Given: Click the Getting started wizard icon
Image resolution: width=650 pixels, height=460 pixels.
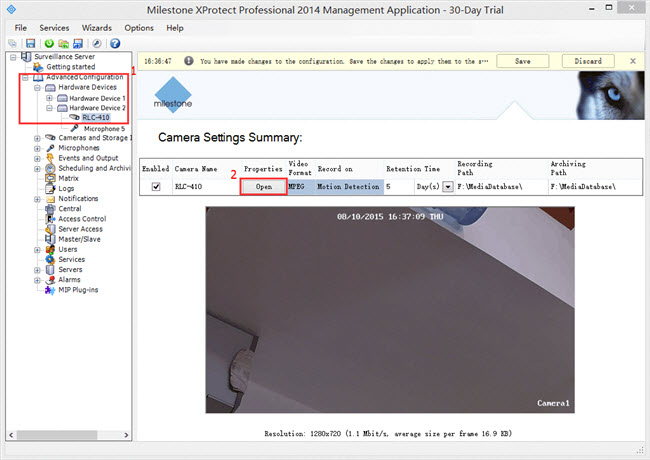Looking at the screenshot, I should point(38,67).
